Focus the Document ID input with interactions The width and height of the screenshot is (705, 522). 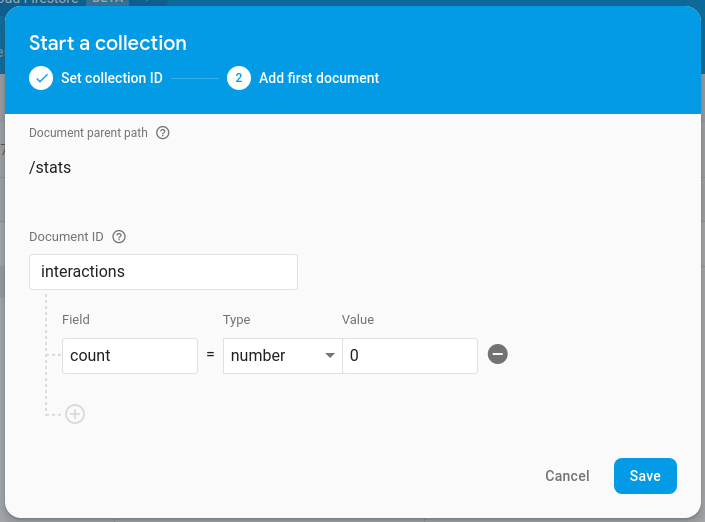click(163, 272)
